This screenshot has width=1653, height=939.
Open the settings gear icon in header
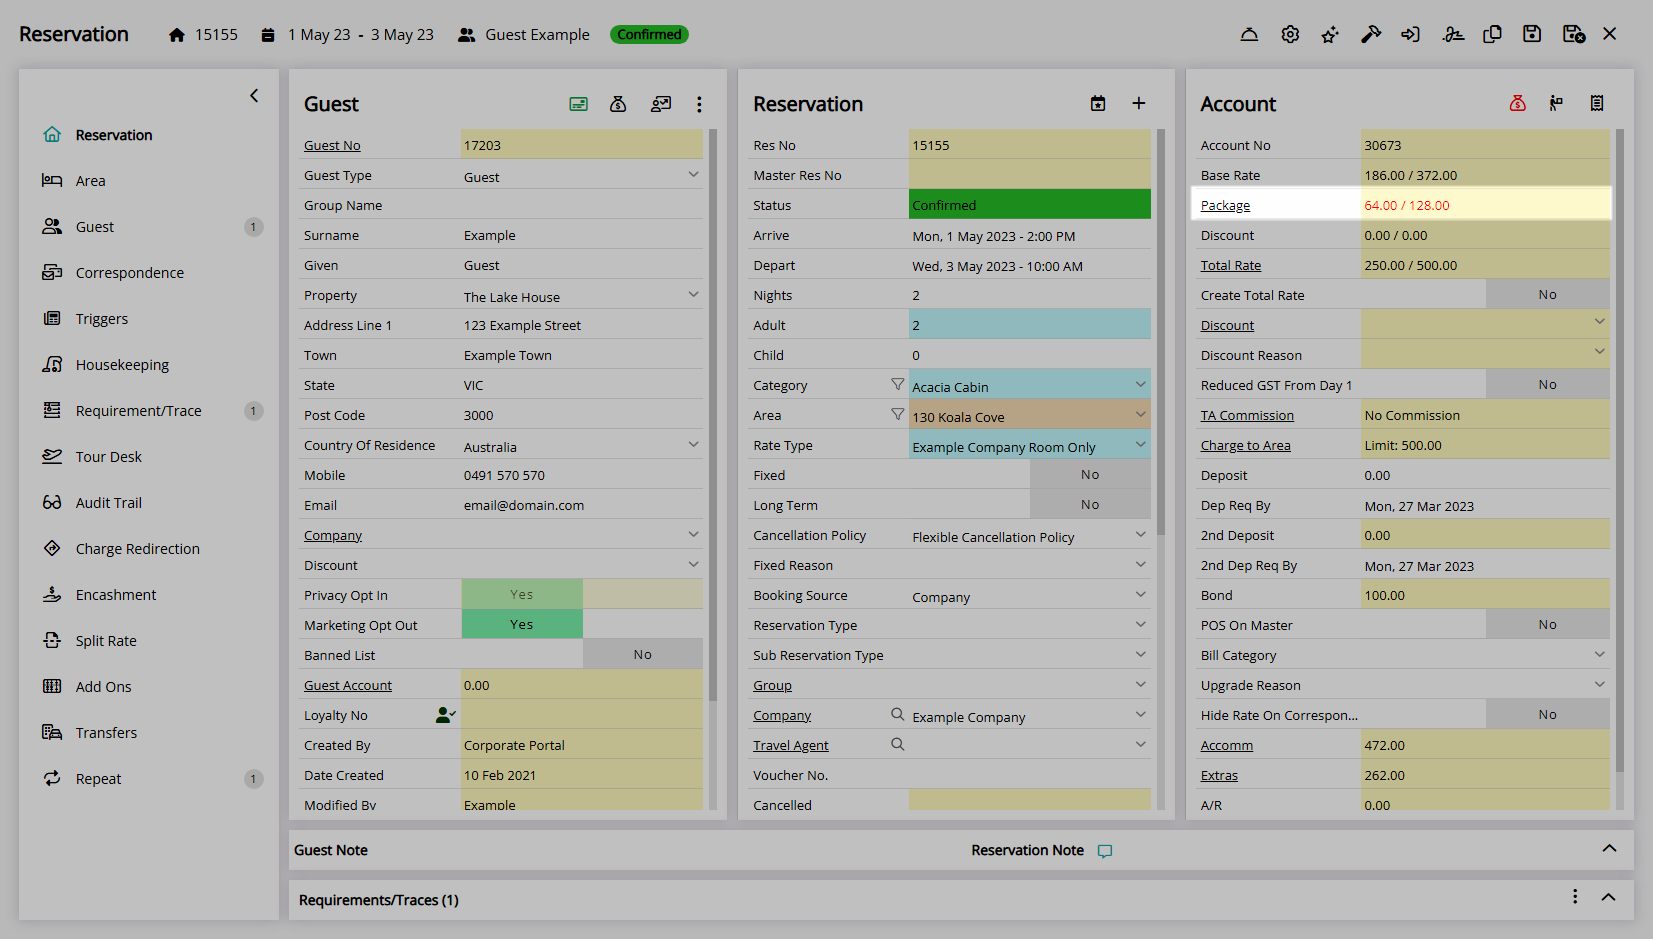click(1290, 34)
